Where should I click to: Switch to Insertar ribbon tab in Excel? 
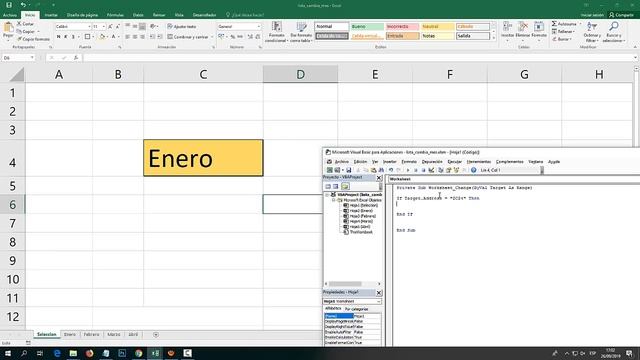tap(51, 15)
